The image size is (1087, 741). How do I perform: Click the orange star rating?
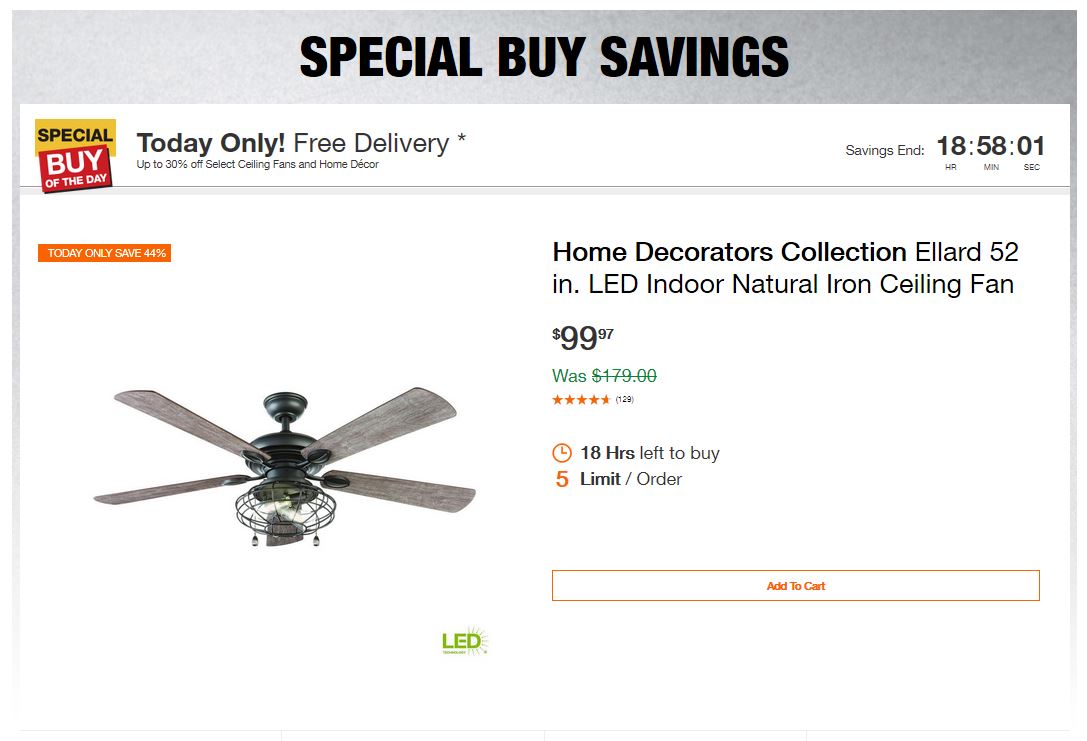tap(581, 400)
